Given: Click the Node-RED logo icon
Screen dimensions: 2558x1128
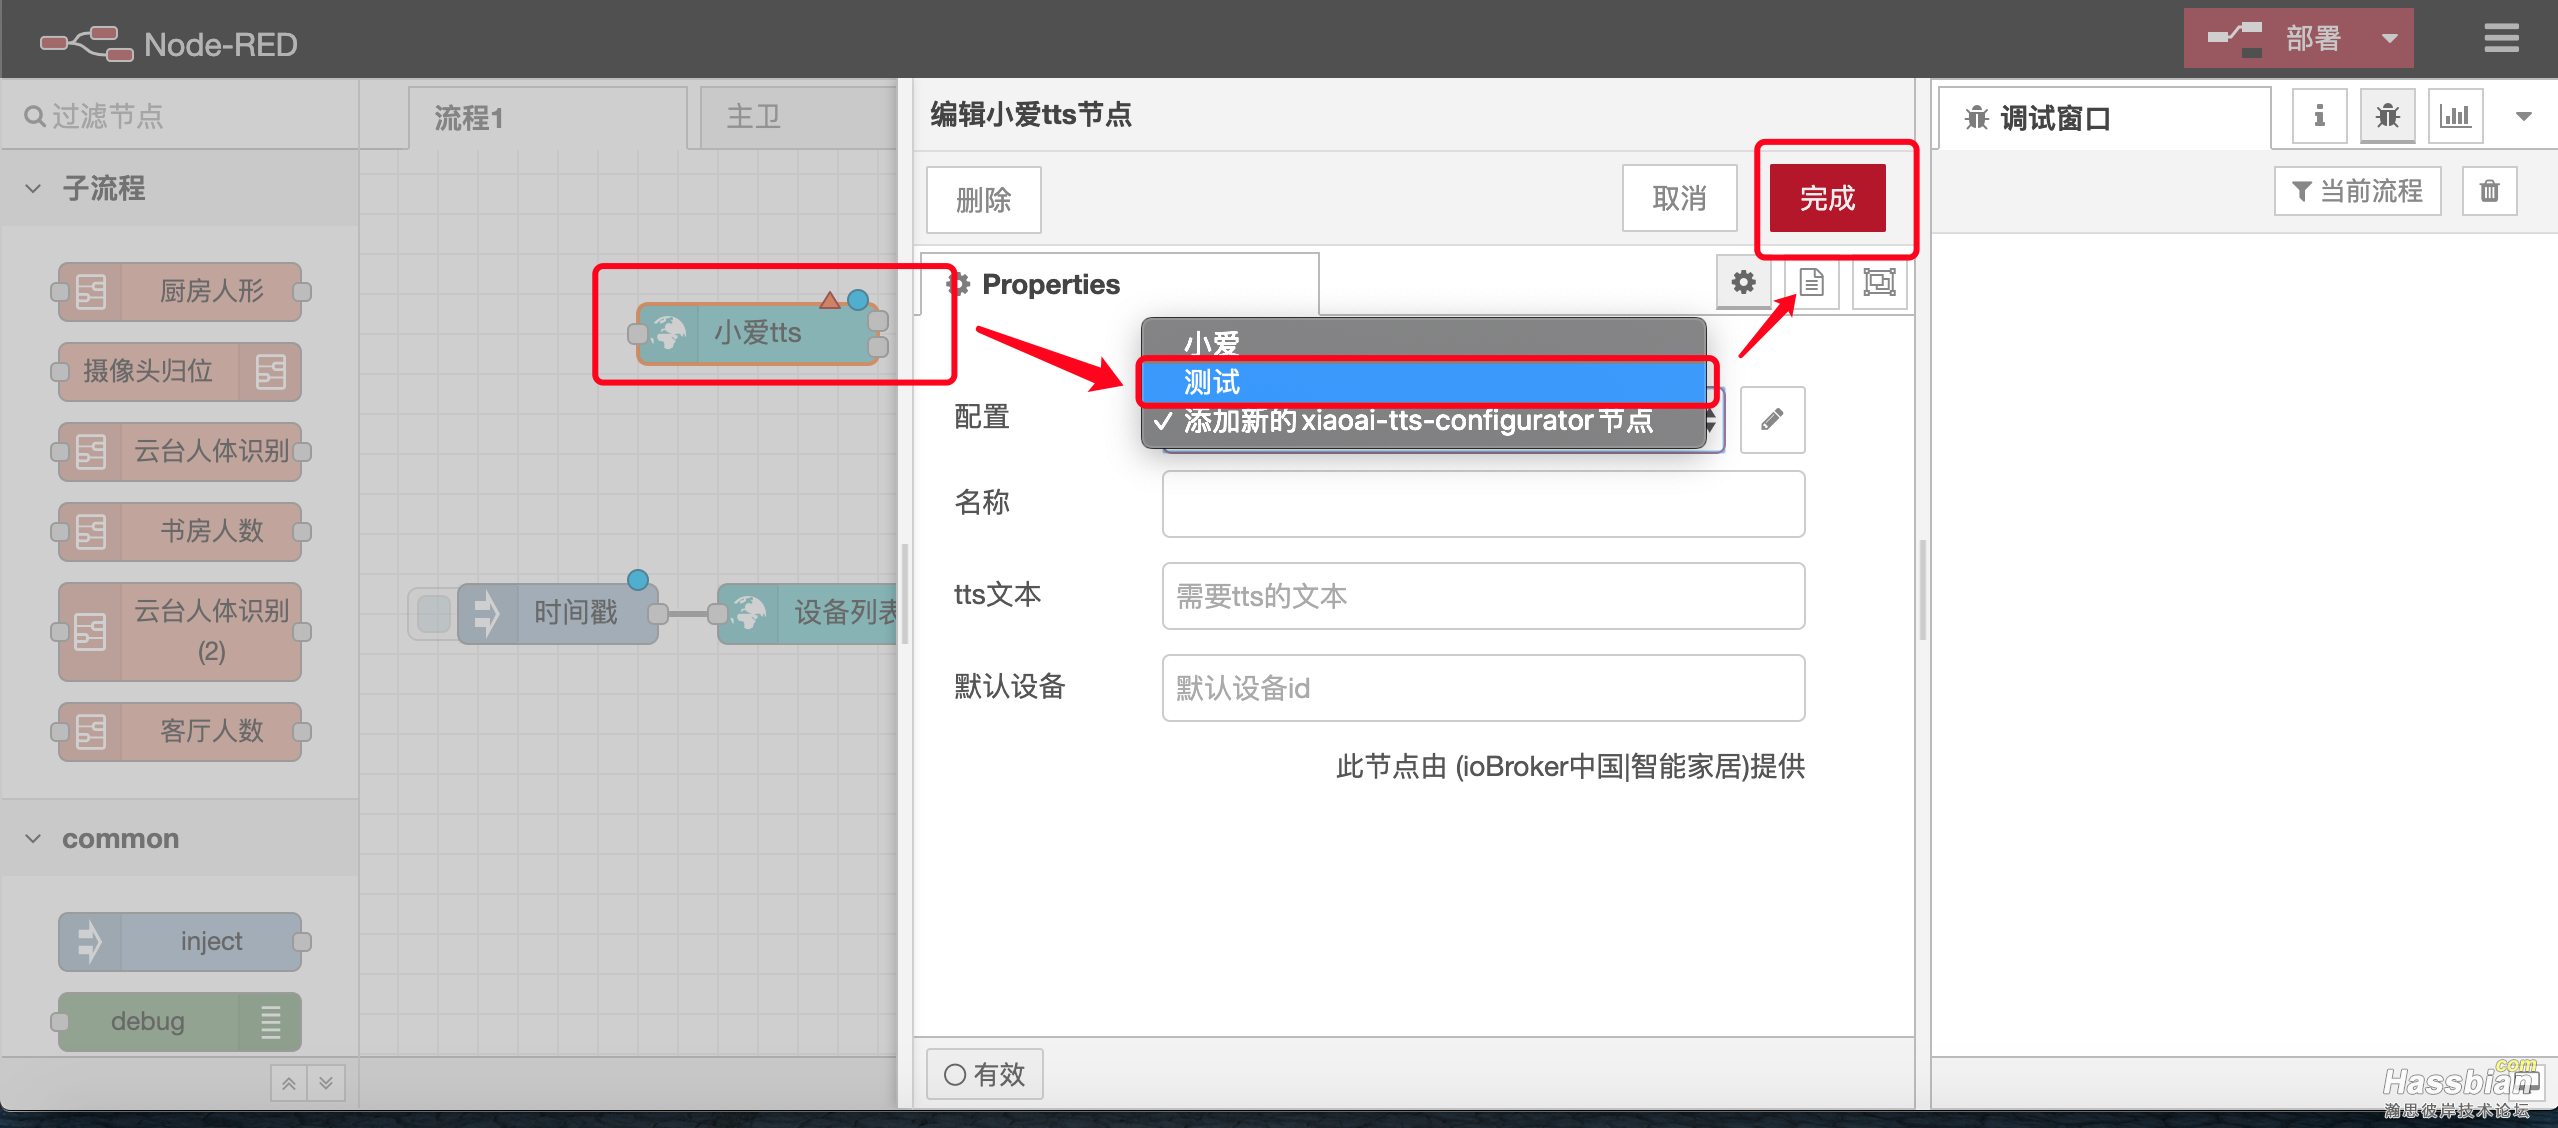Looking at the screenshot, I should [86, 44].
